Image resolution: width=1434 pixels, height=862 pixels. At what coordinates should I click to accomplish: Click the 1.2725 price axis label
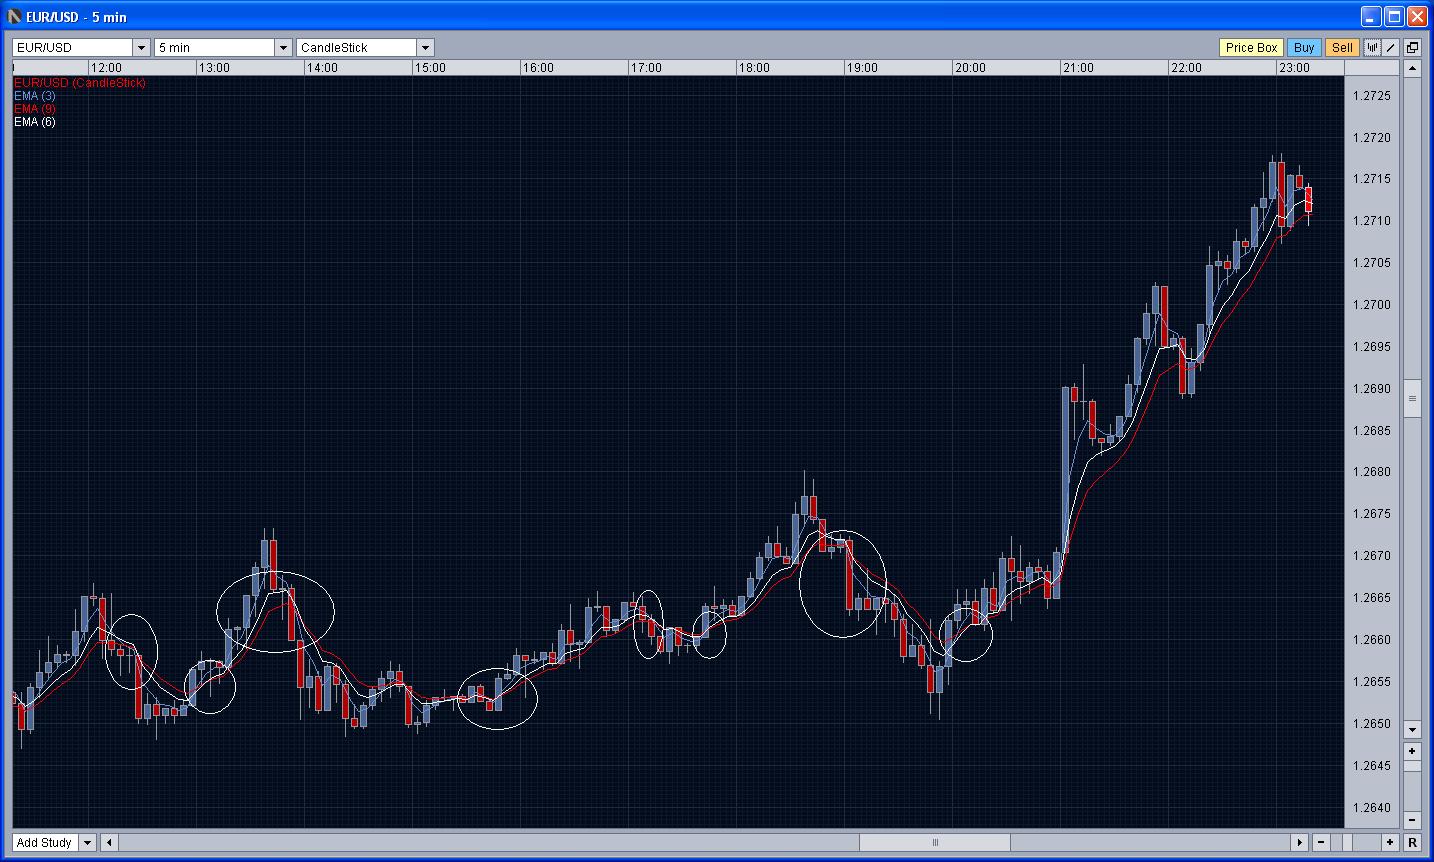point(1371,96)
